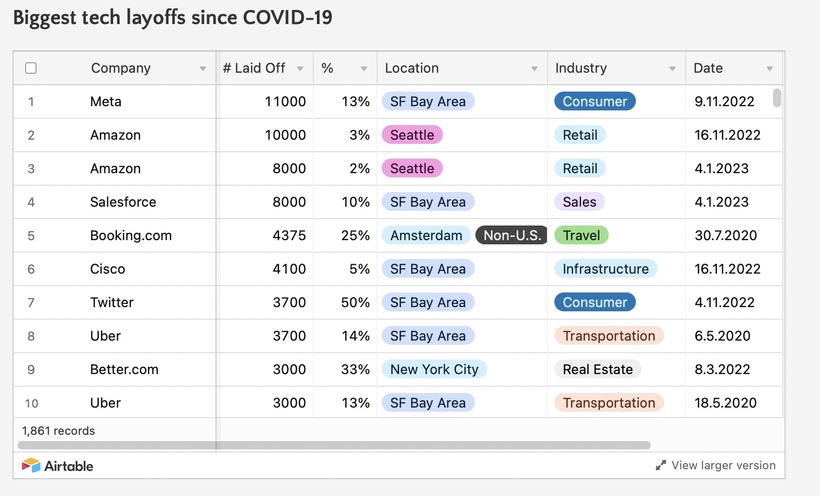820x496 pixels.
Task: Click the Non-U.S. tag
Action: point(511,235)
